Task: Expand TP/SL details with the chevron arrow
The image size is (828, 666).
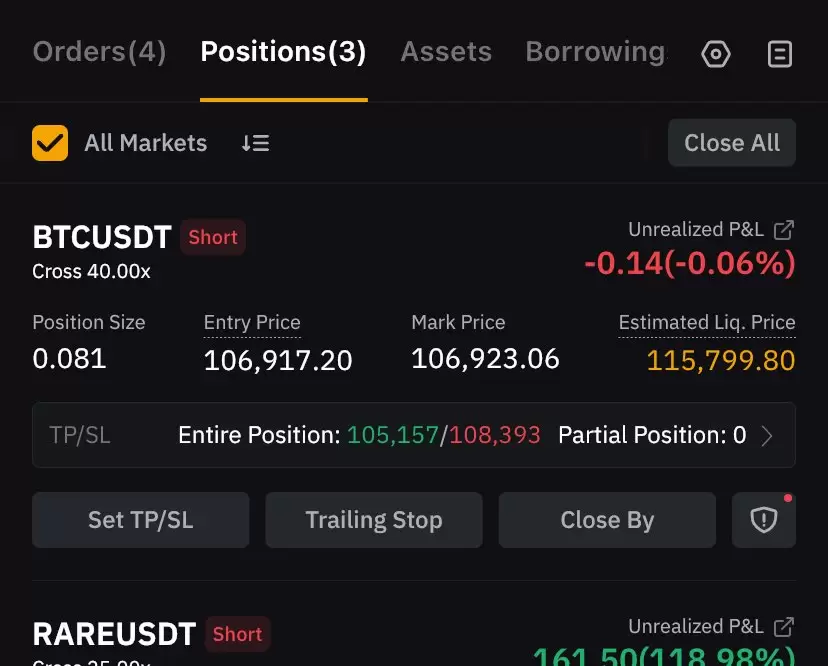Action: click(767, 436)
